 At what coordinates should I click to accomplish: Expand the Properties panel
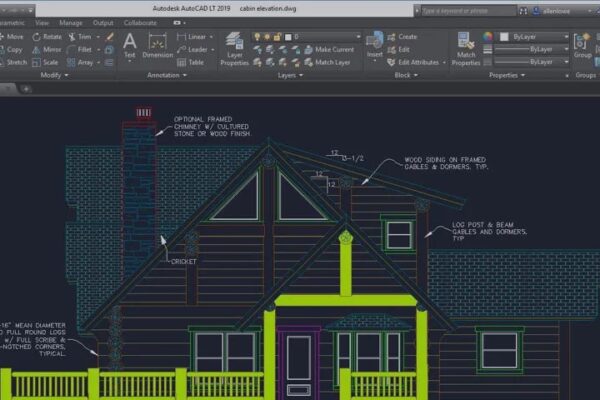(x=507, y=75)
